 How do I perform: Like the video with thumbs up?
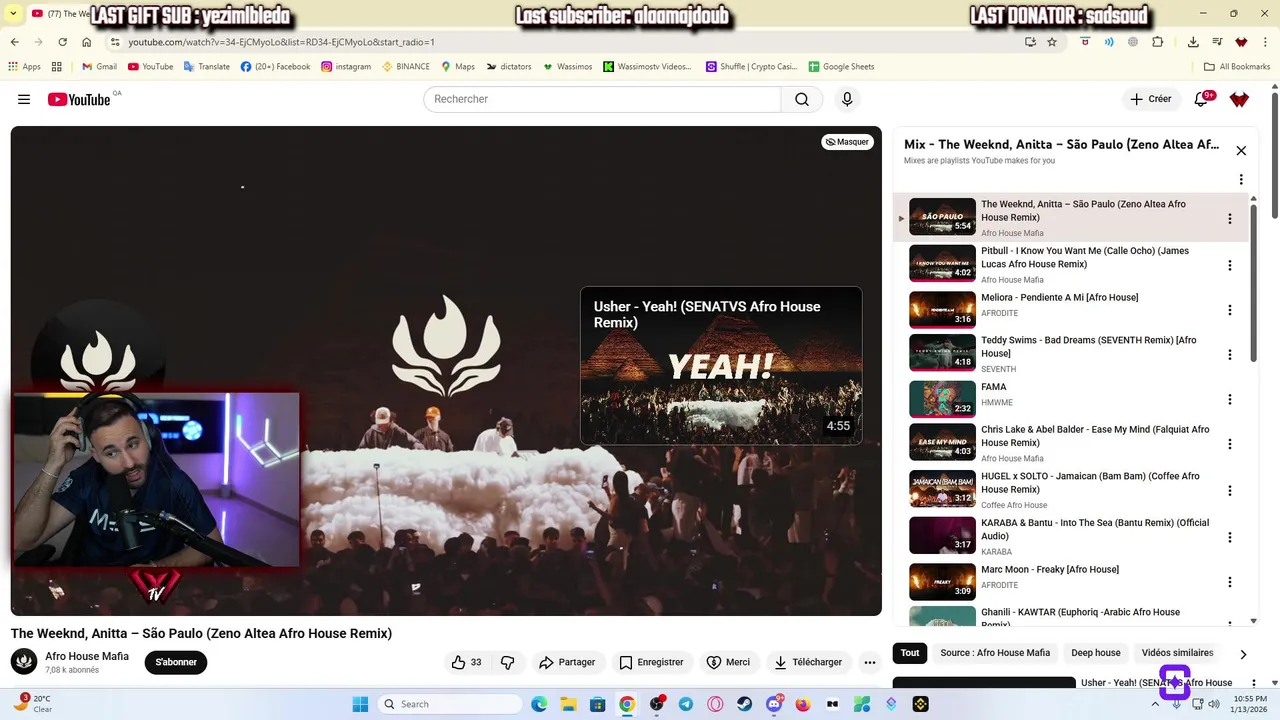pyautogui.click(x=466, y=662)
